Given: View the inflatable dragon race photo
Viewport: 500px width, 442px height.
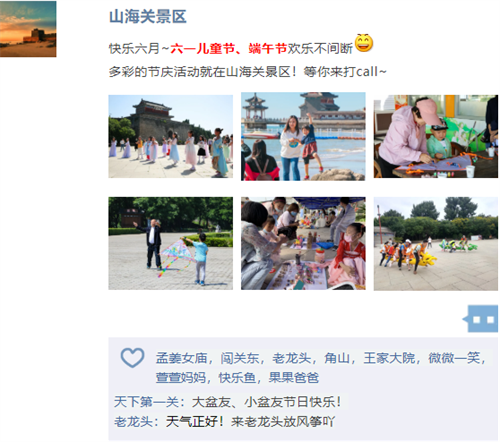Looking at the screenshot, I should (x=436, y=244).
